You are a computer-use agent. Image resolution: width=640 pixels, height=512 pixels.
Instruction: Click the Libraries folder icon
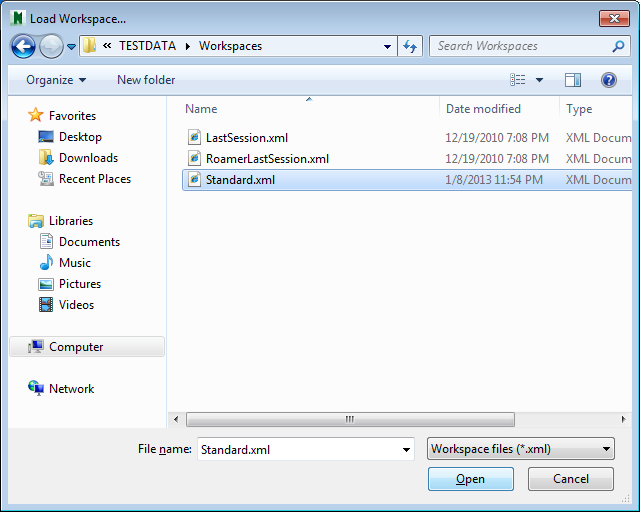coord(36,220)
